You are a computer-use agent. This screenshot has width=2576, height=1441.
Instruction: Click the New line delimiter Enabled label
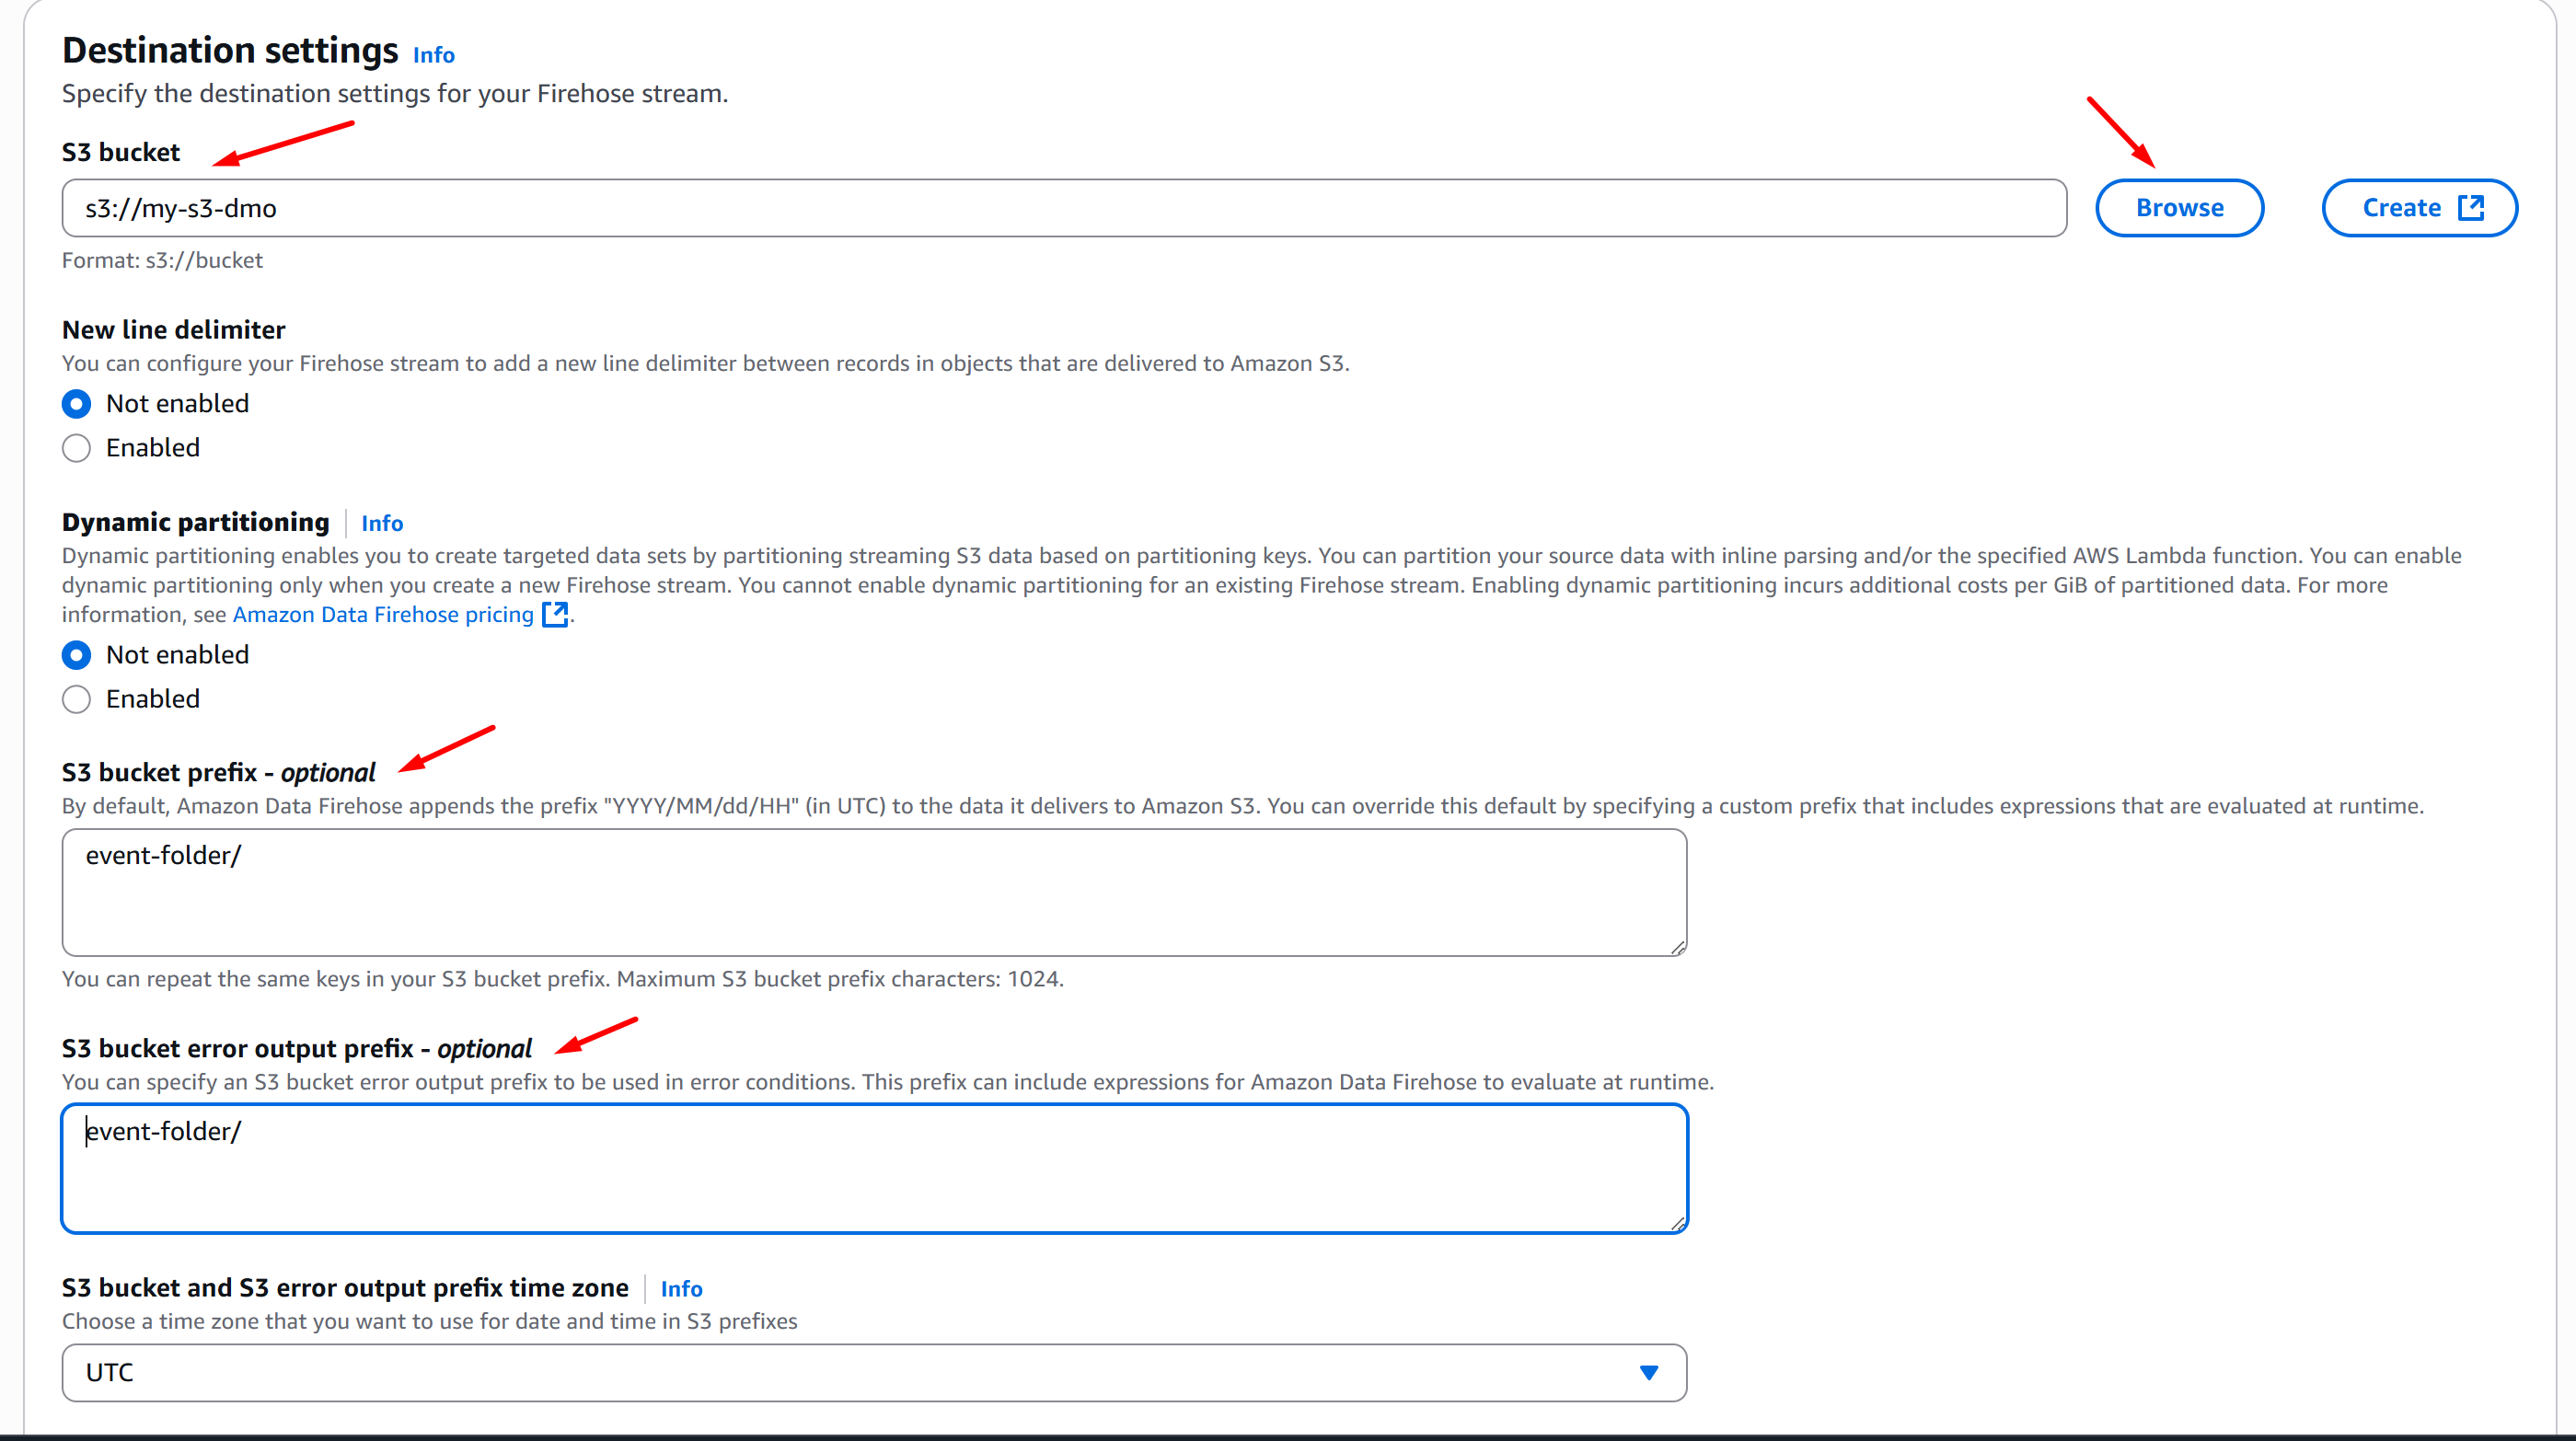pos(153,448)
